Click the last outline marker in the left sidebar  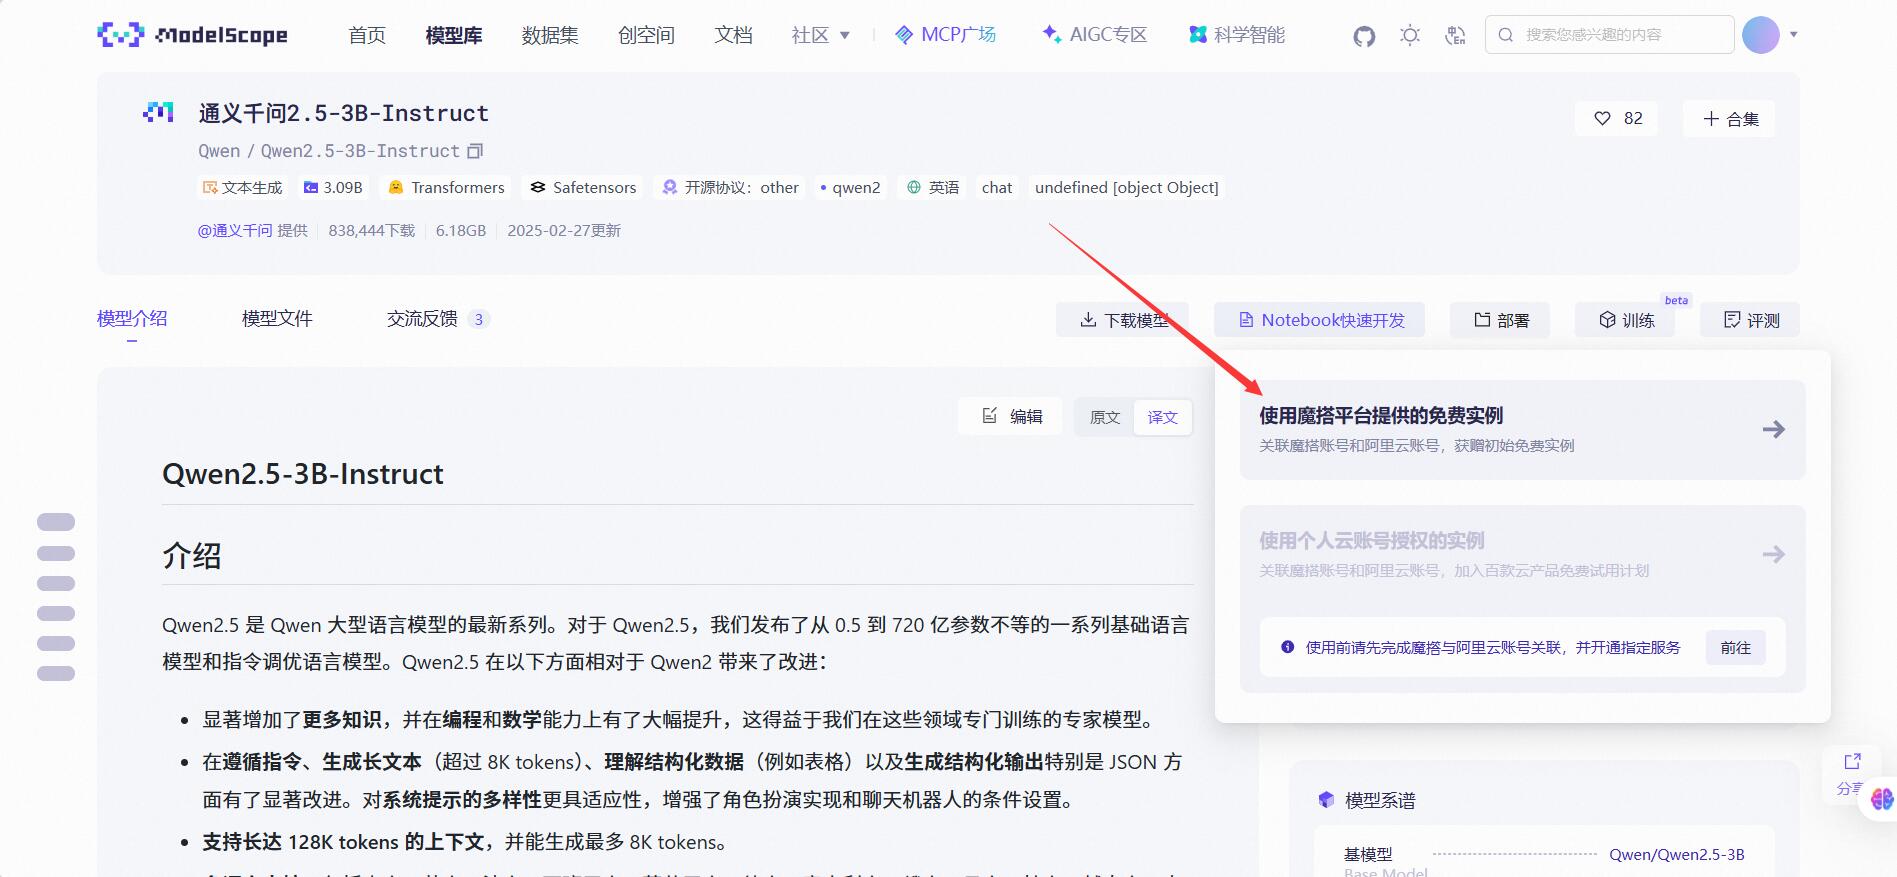point(56,673)
